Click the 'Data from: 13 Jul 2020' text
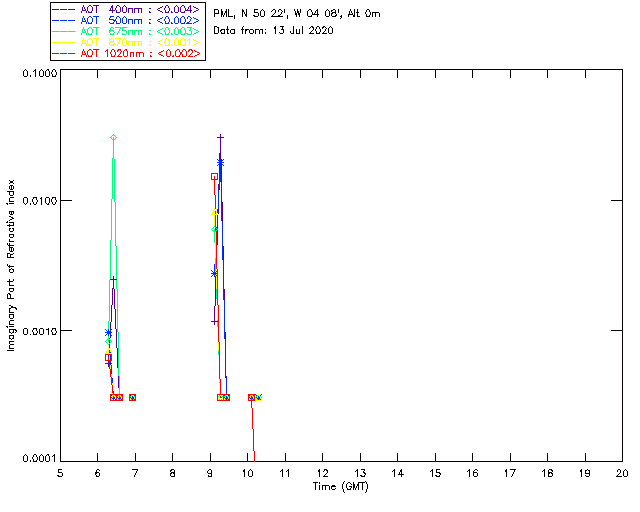This screenshot has width=640, height=512. click(273, 31)
